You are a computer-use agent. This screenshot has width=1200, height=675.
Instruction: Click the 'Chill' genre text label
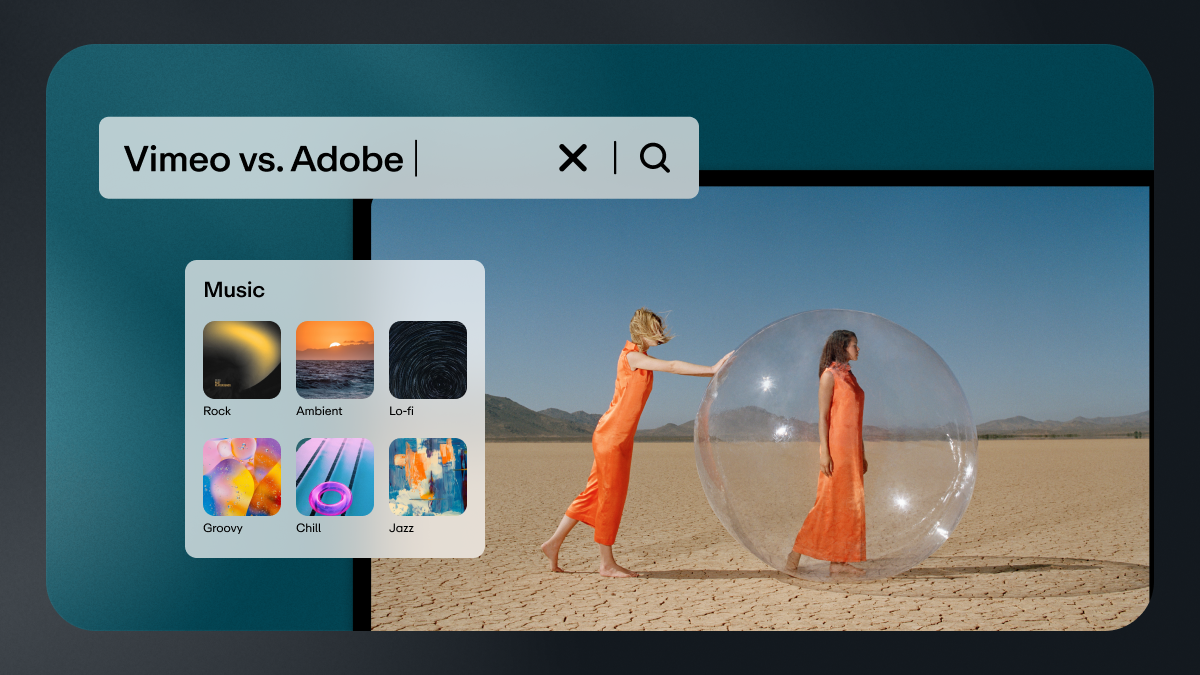(x=309, y=528)
